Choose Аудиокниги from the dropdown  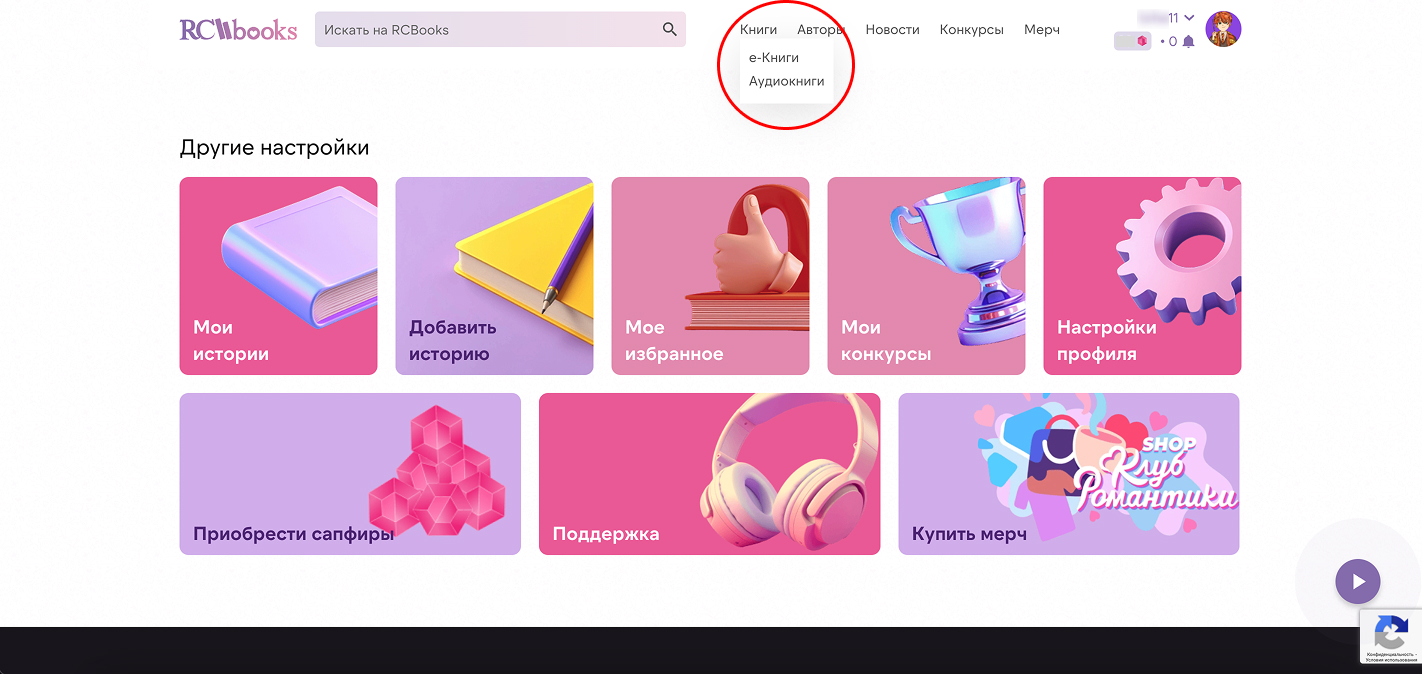coord(786,81)
